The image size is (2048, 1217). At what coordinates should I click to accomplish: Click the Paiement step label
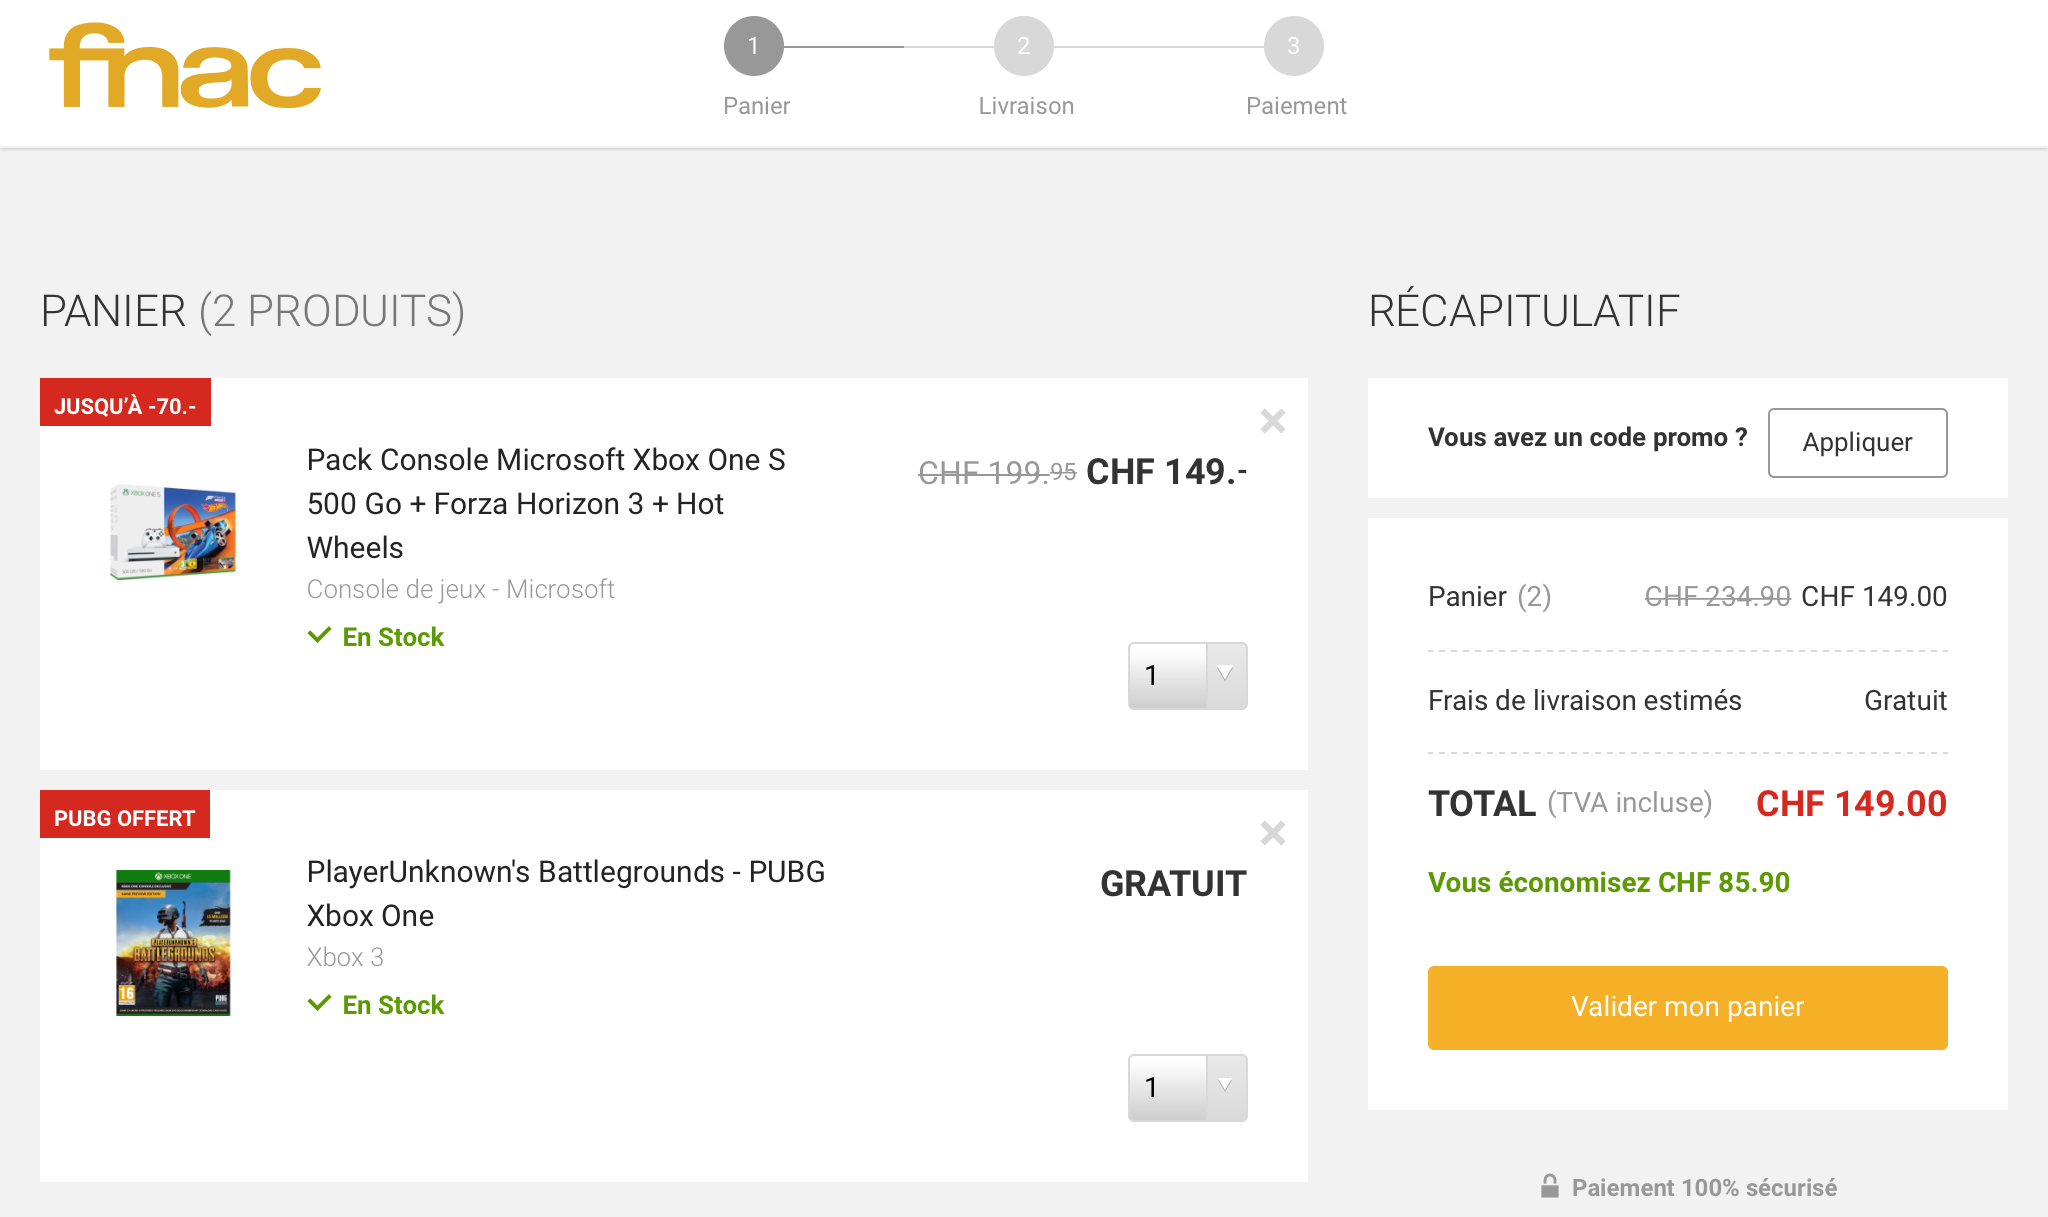pos(1295,106)
